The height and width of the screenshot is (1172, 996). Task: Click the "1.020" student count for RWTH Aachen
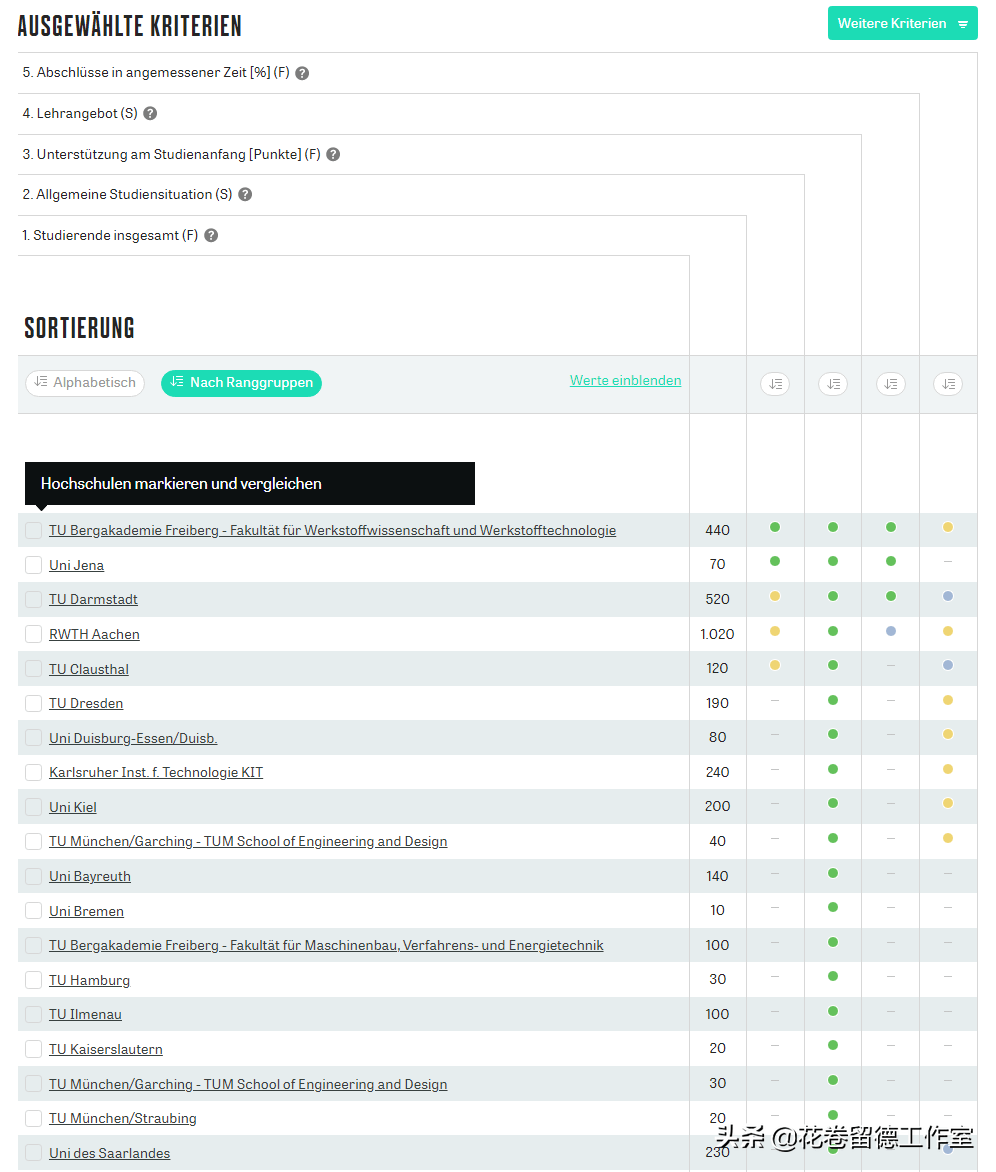pyautogui.click(x=717, y=635)
